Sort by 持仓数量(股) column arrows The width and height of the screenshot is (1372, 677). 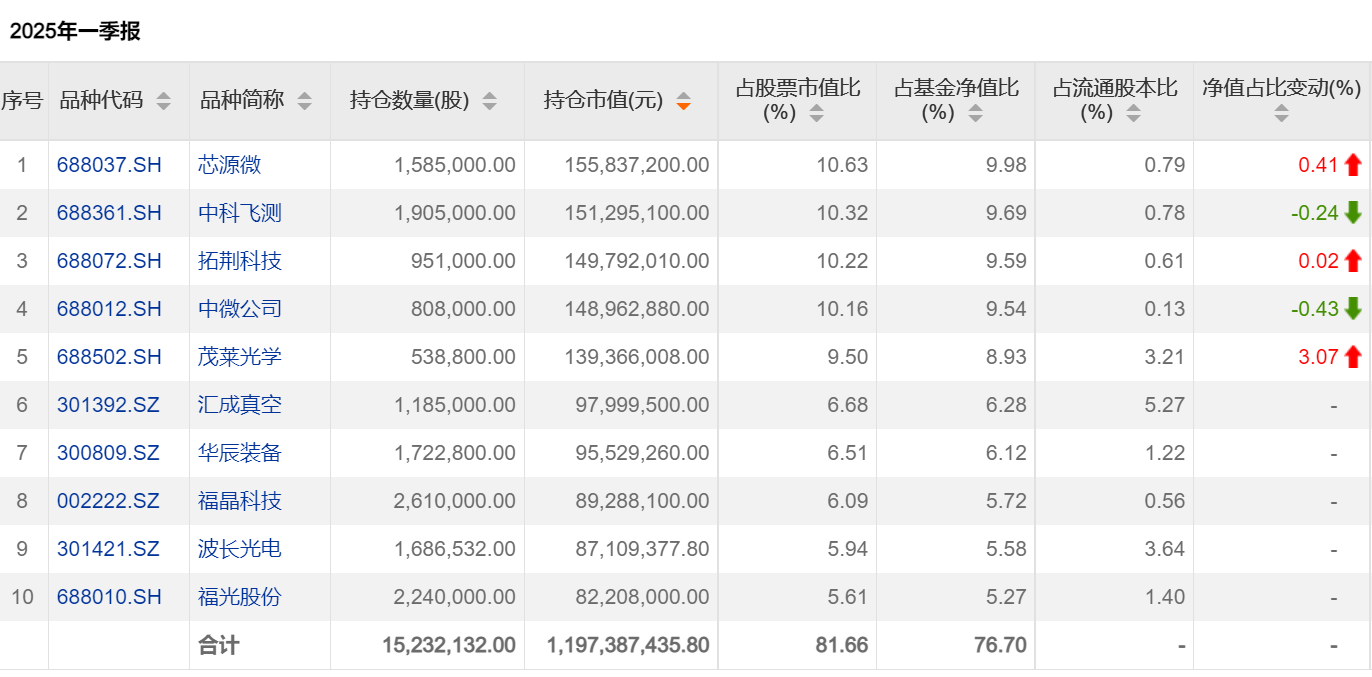[x=489, y=101]
